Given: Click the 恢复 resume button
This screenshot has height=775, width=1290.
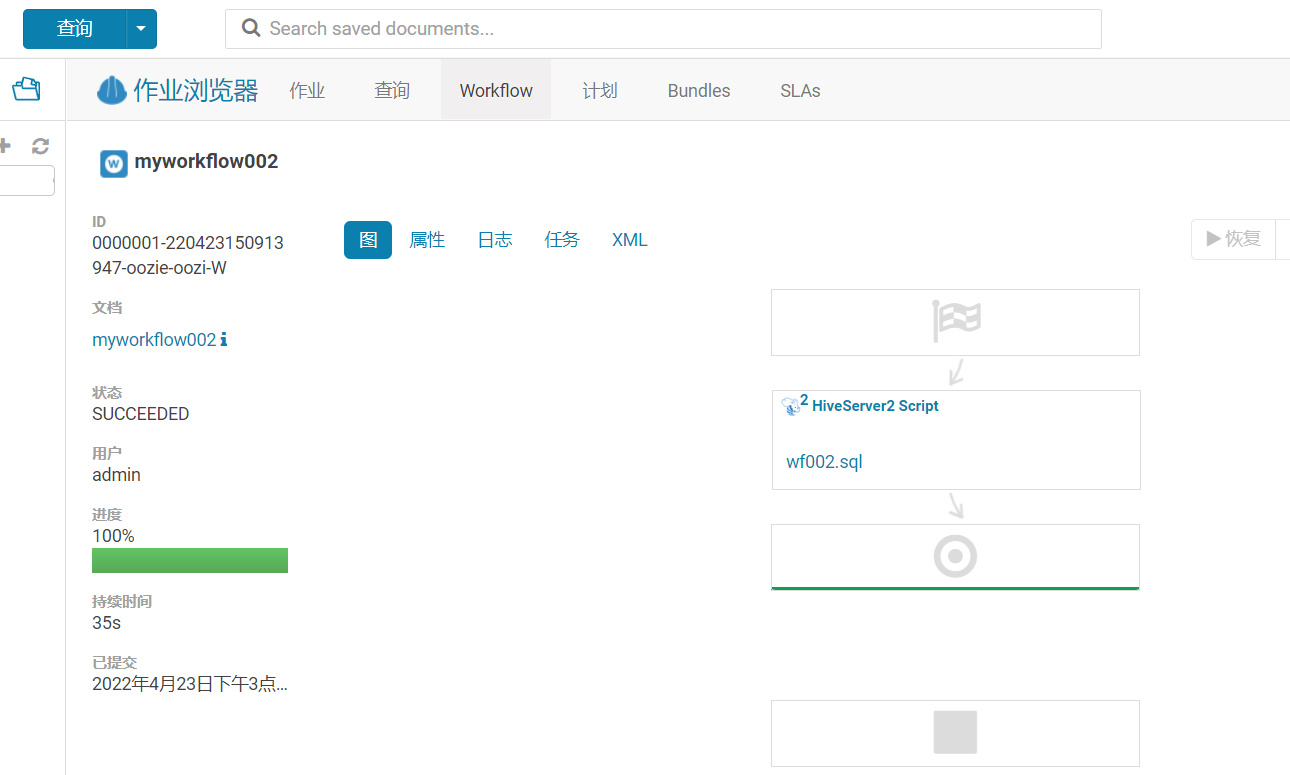Looking at the screenshot, I should tap(1234, 239).
